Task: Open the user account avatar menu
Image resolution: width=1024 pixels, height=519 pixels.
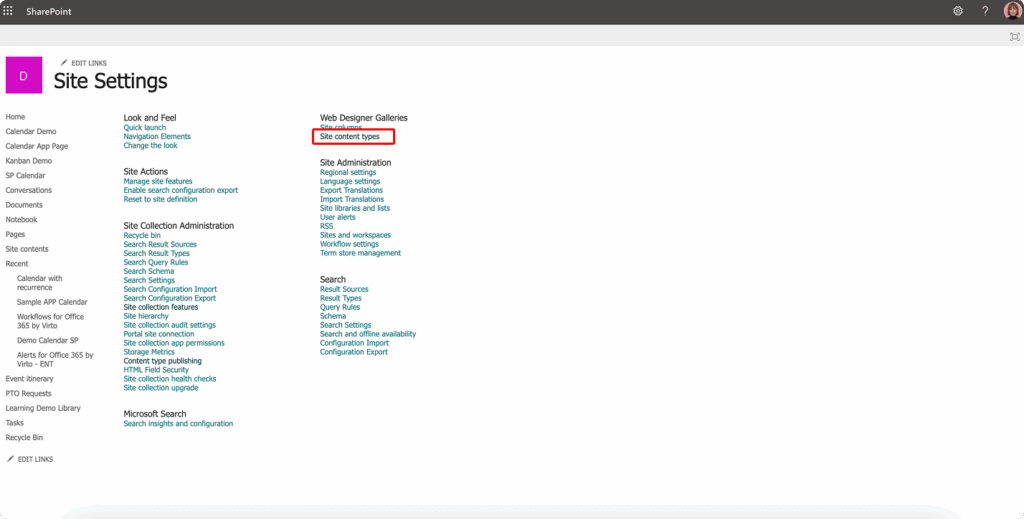Action: pos(1012,11)
